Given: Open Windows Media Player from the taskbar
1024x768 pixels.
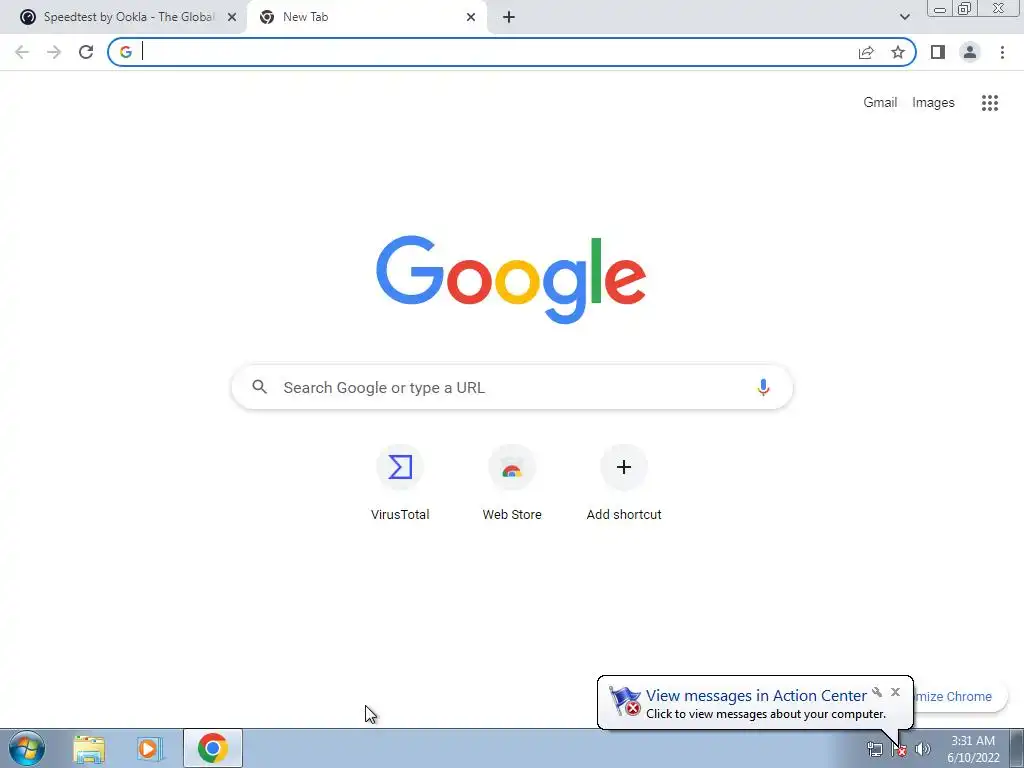Looking at the screenshot, I should (149, 748).
